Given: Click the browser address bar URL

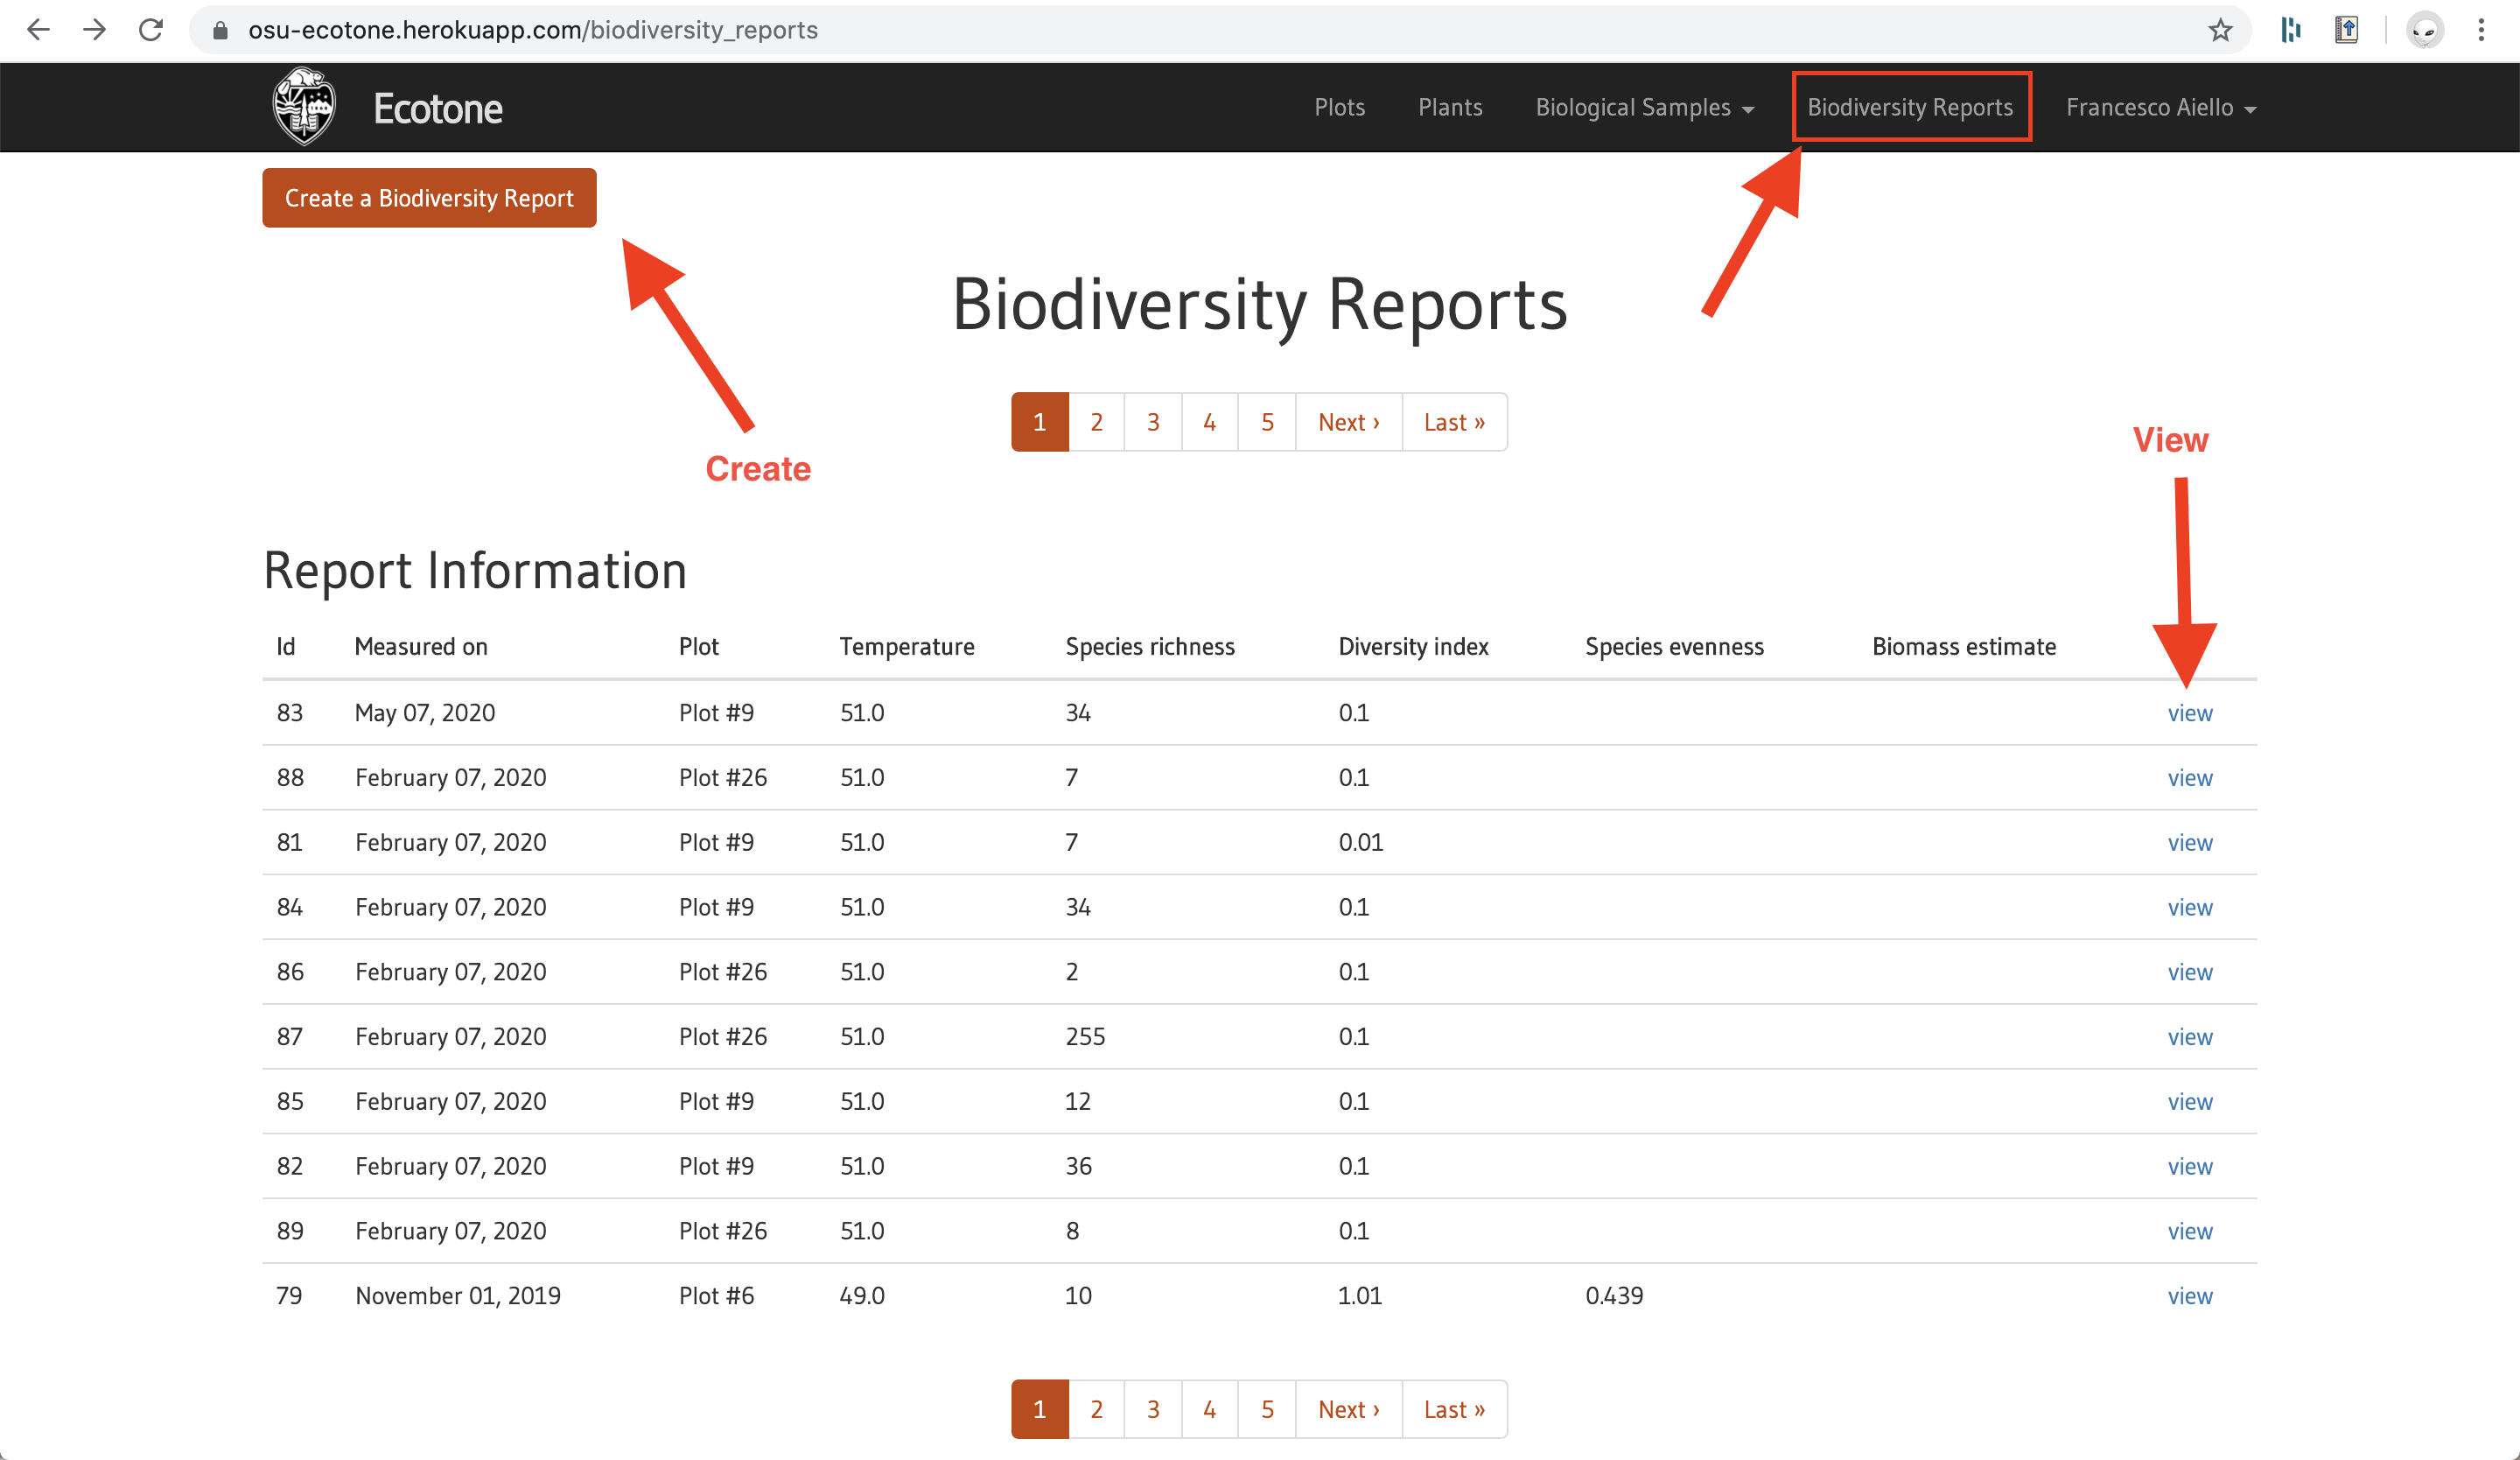Looking at the screenshot, I should click(533, 30).
